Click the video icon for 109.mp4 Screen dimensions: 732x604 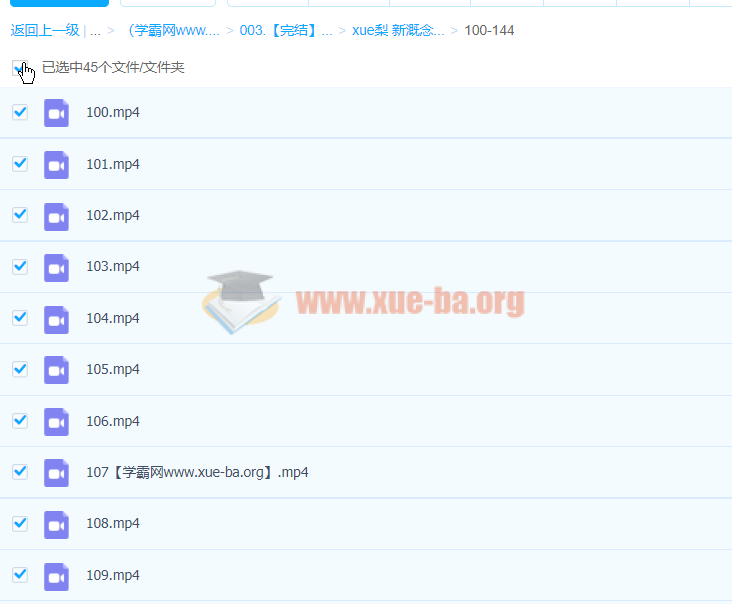pos(56,576)
